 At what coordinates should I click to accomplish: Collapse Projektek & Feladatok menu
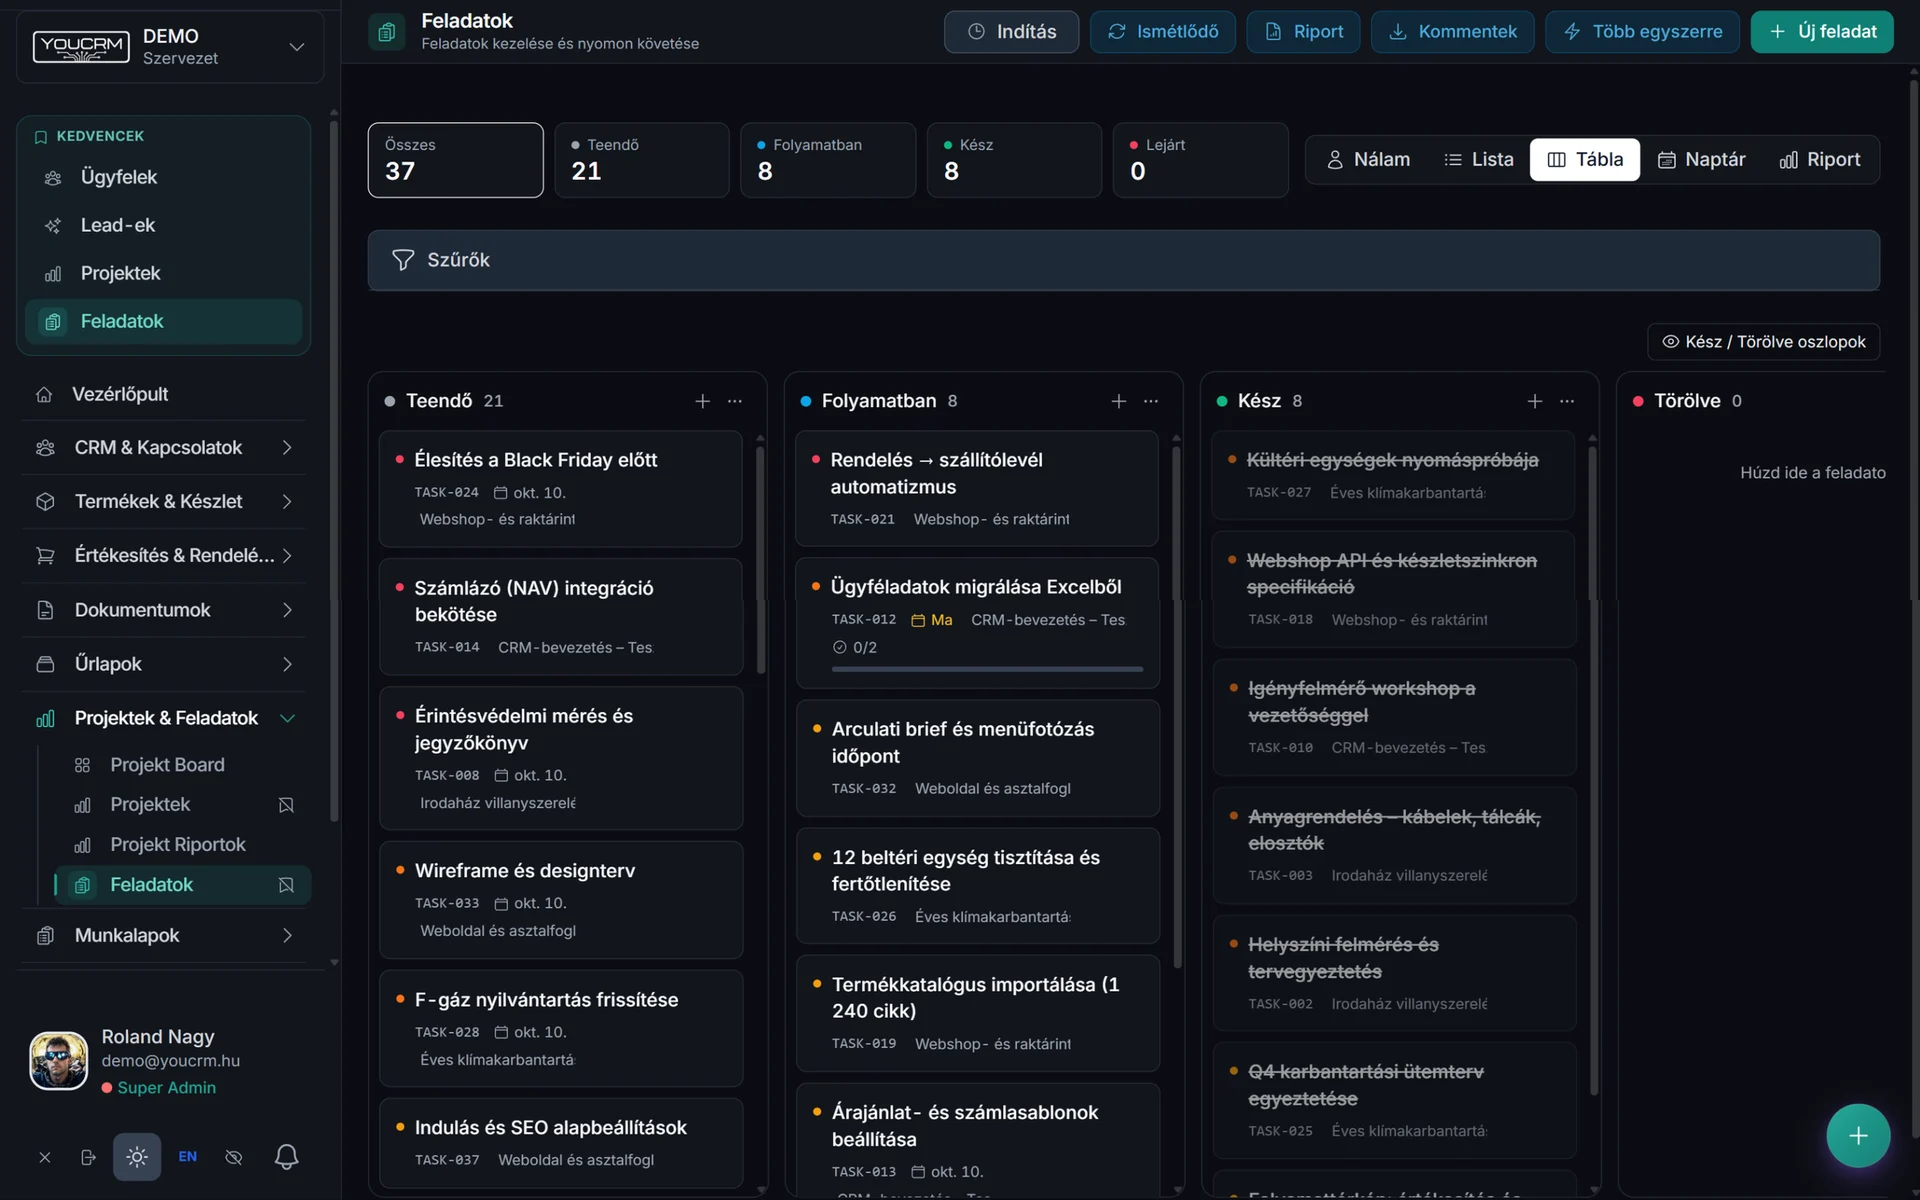165,718
